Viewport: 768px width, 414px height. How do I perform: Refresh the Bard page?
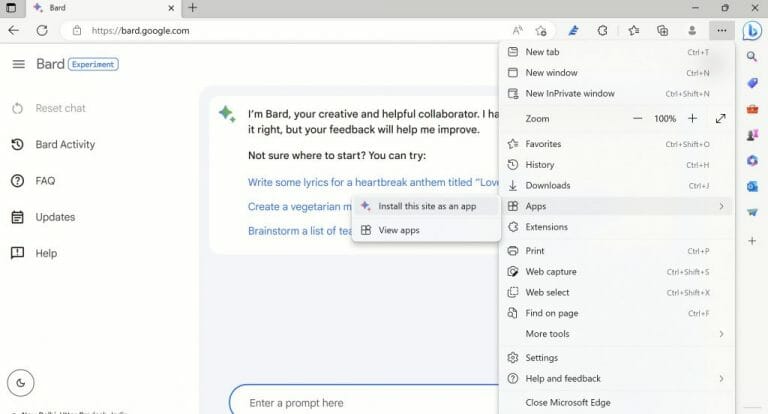point(42,30)
